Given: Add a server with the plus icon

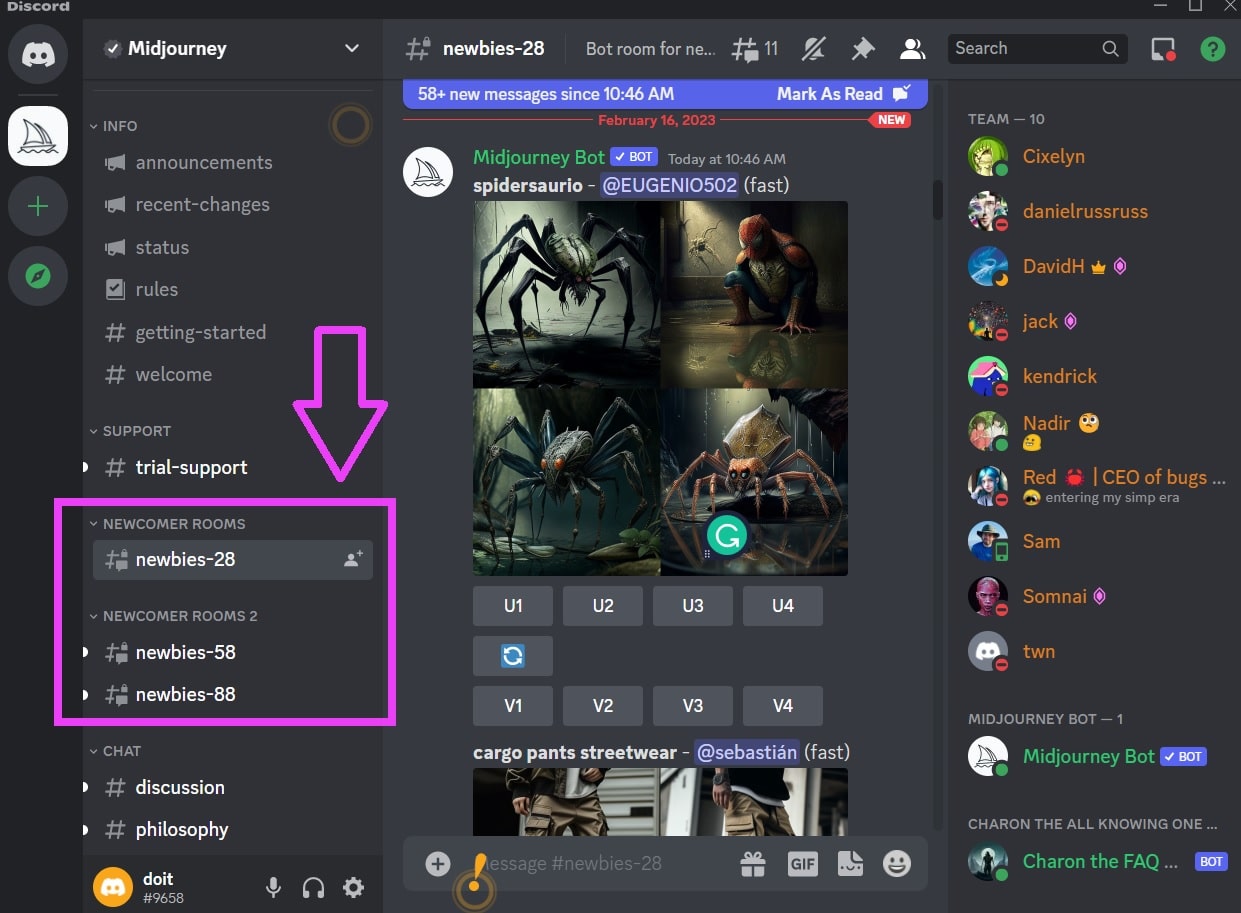Looking at the screenshot, I should pyautogui.click(x=38, y=207).
